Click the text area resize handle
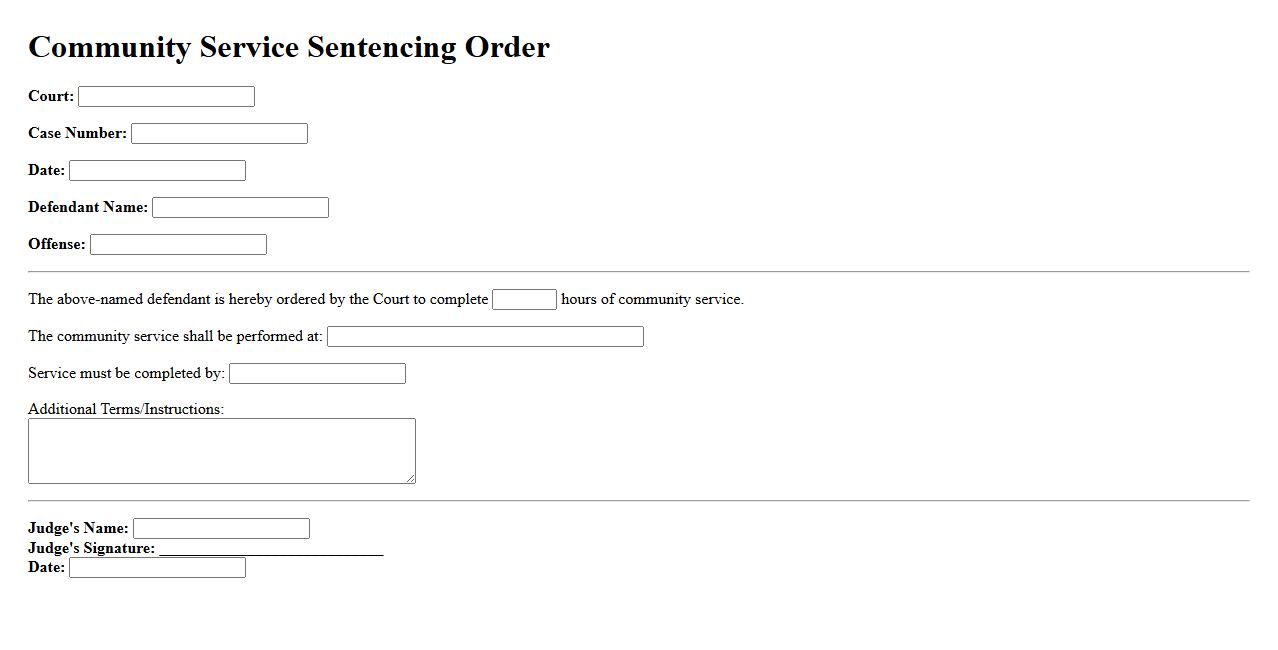 tap(410, 478)
